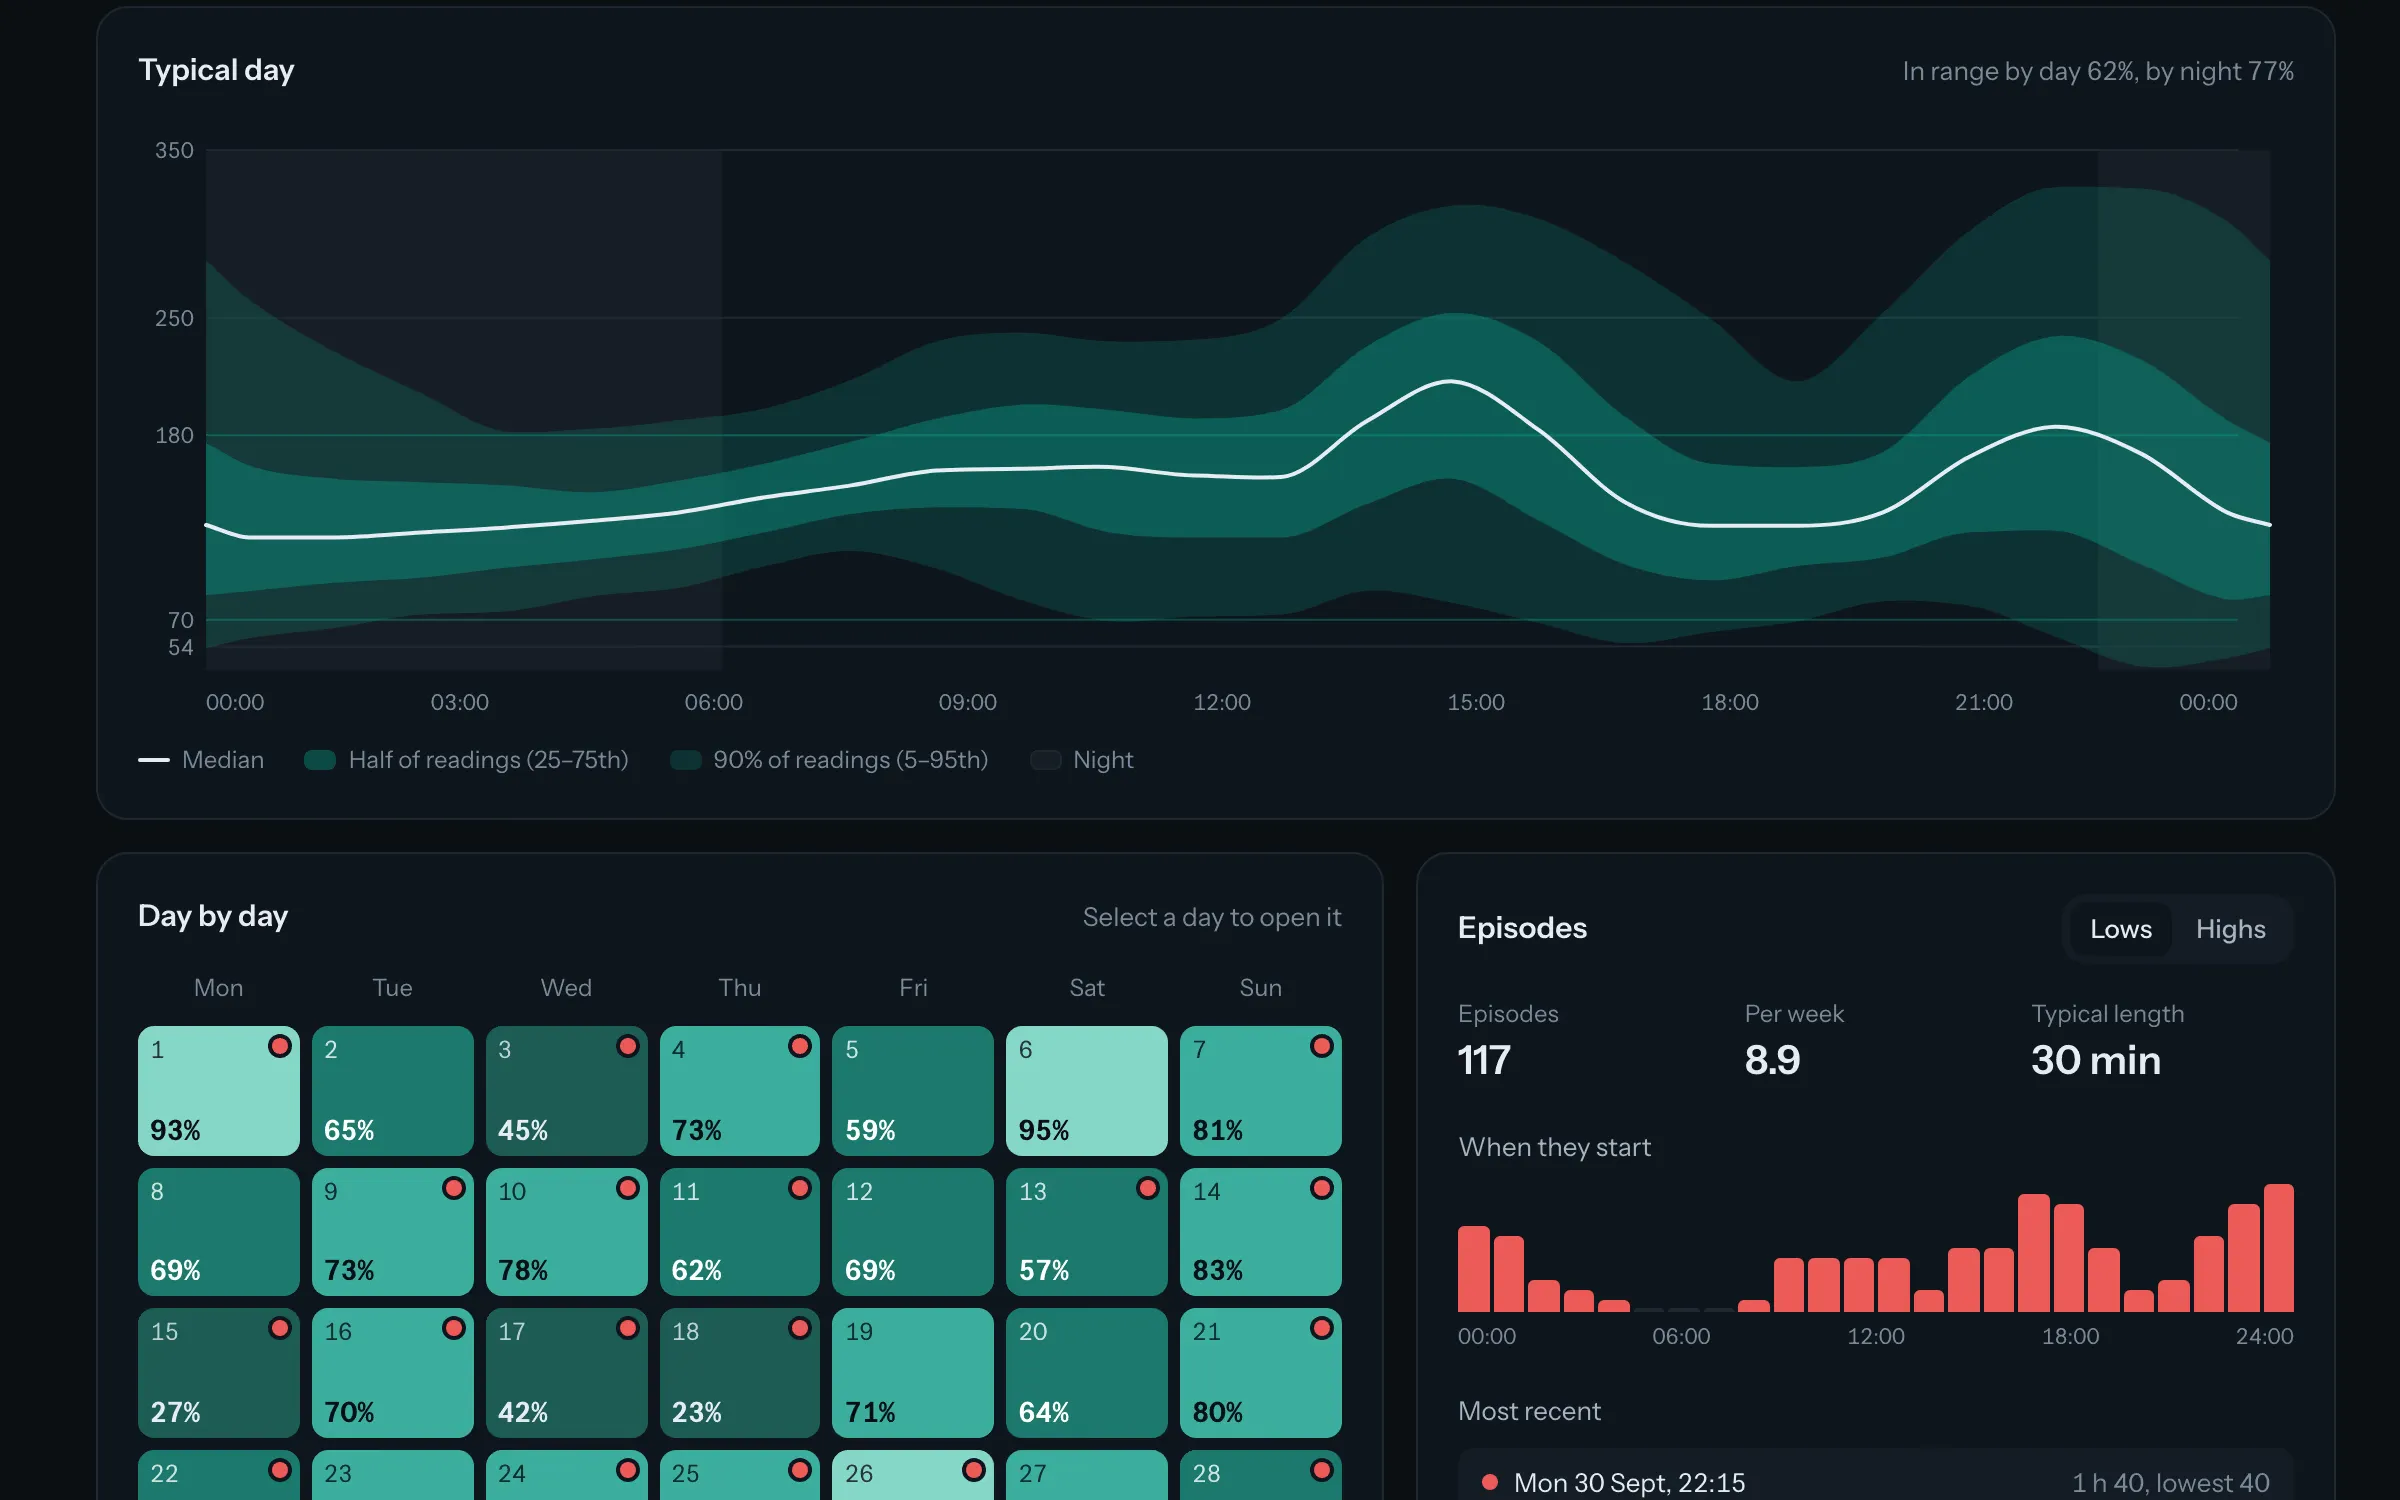Select day 15 tile showing 27%

point(219,1373)
